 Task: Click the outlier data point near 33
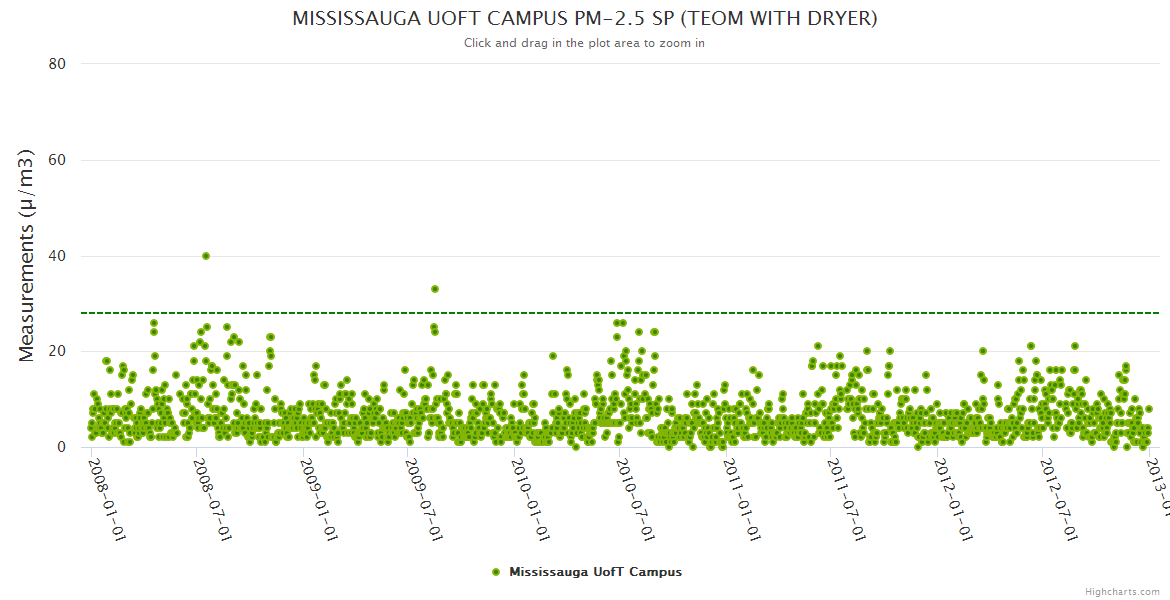(435, 289)
